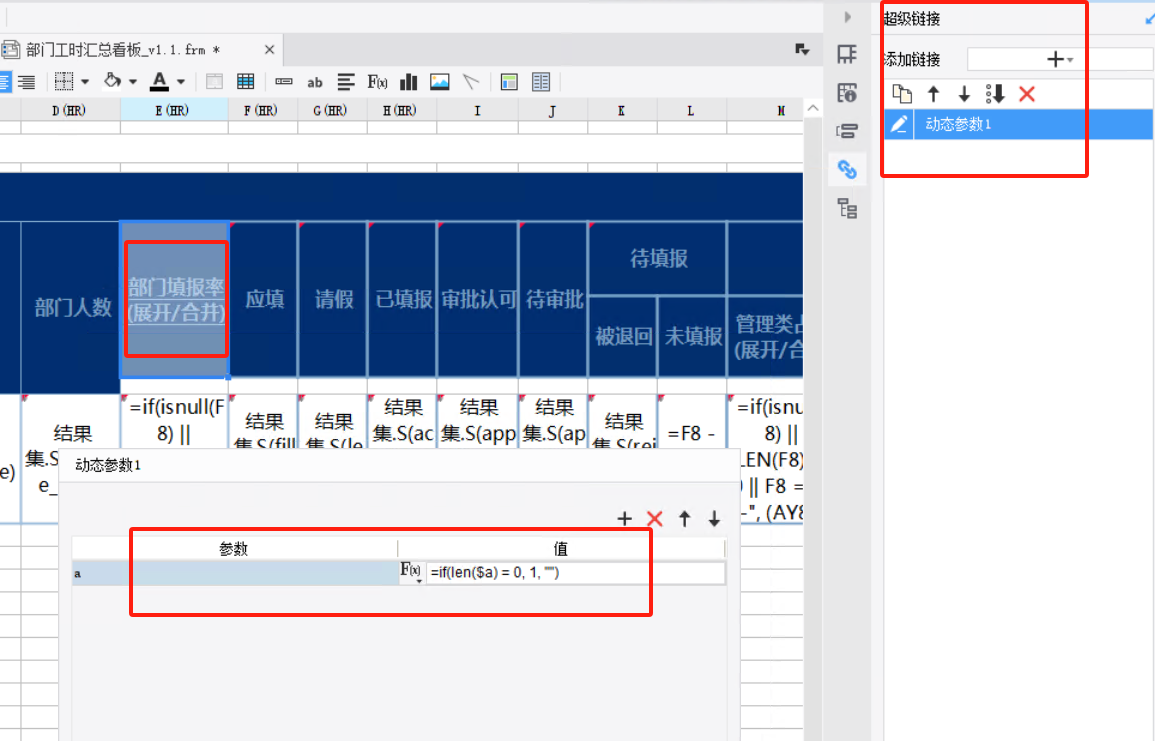Select column header H(HR)
The image size is (1155, 741).
401,110
